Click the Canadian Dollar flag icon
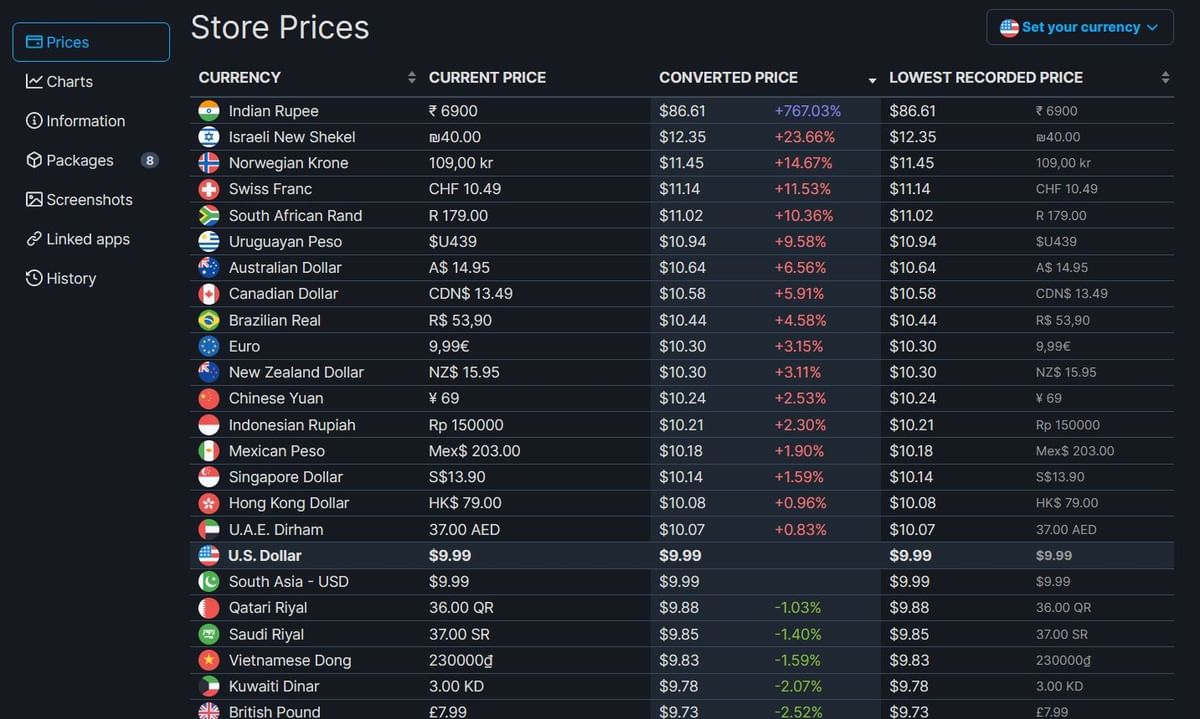 point(209,294)
